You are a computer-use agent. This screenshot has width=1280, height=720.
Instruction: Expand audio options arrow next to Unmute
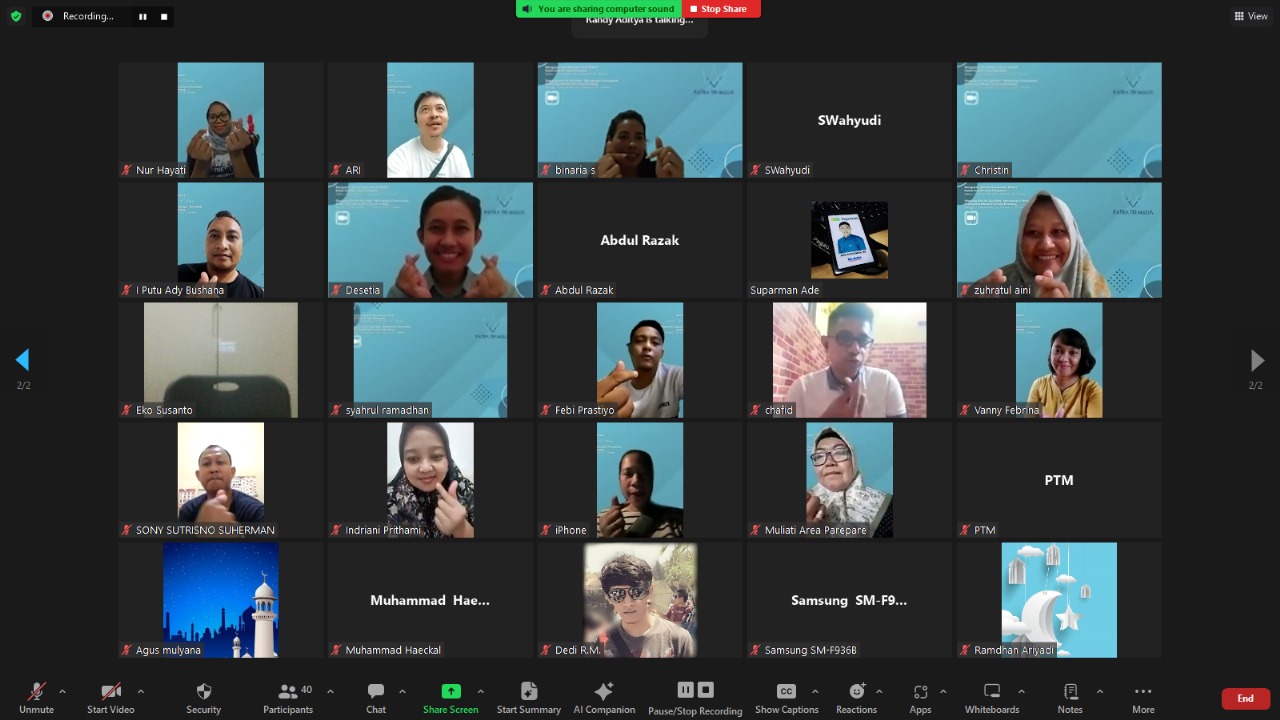(62, 691)
